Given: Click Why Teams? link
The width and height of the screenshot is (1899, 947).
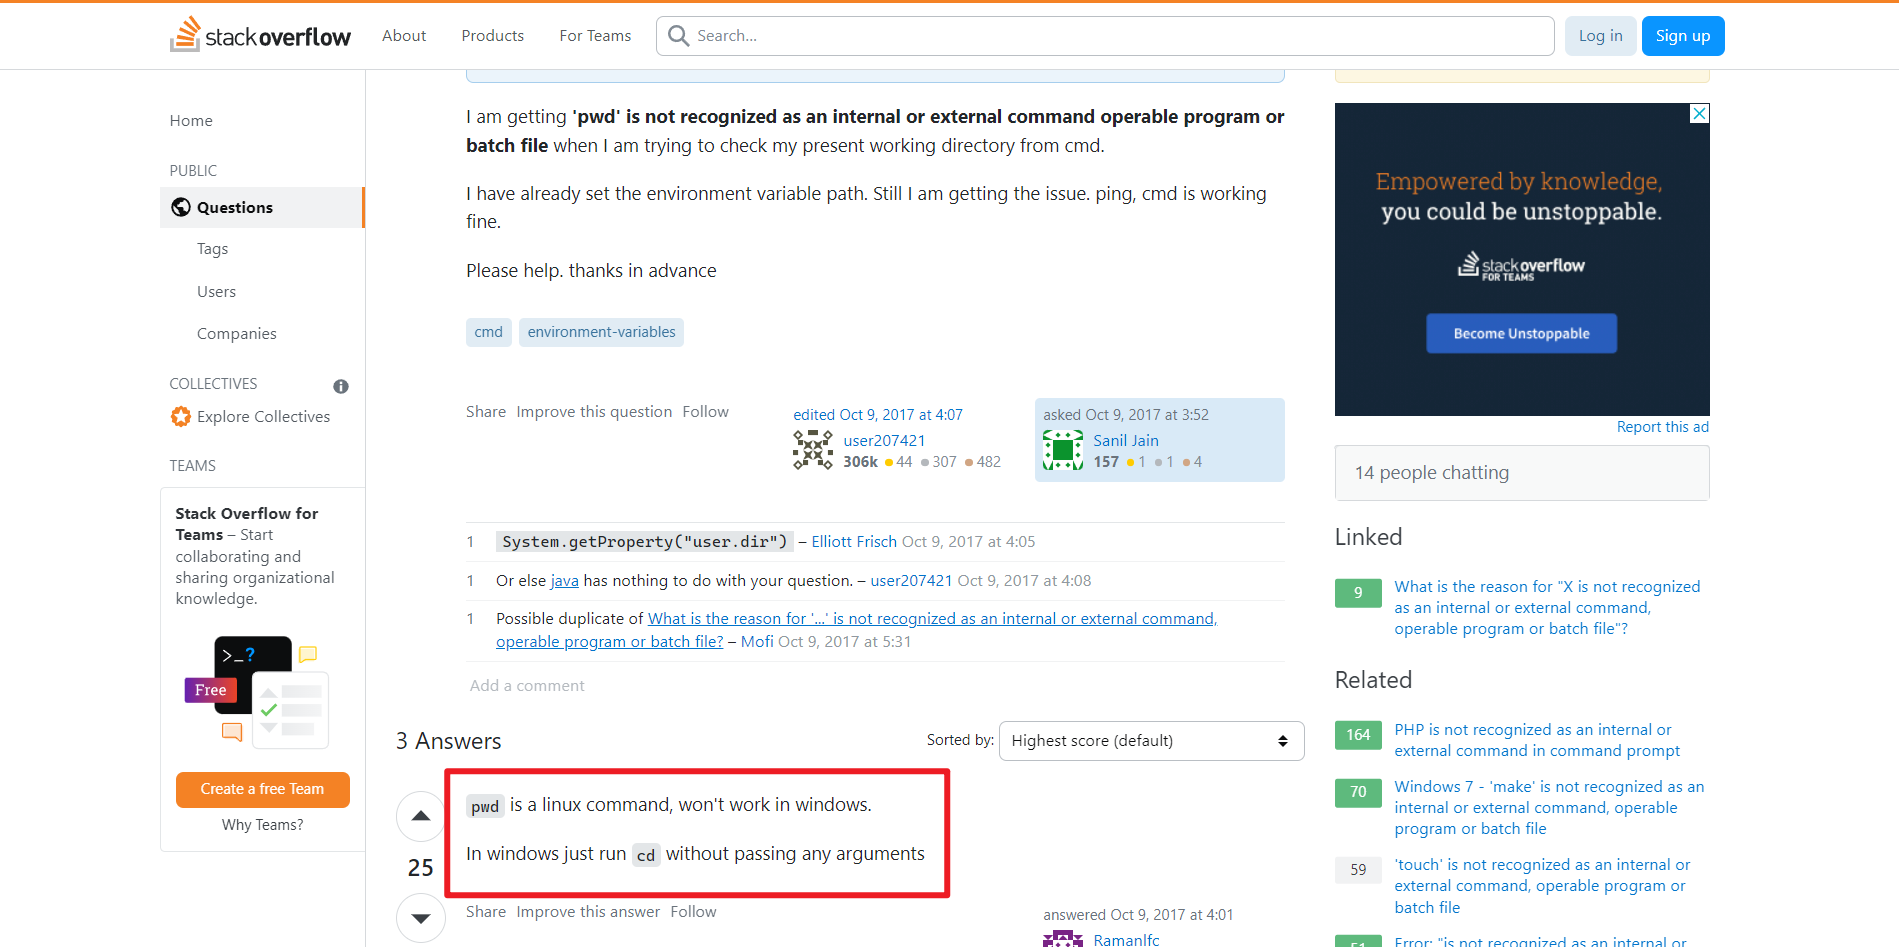Looking at the screenshot, I should click(263, 825).
